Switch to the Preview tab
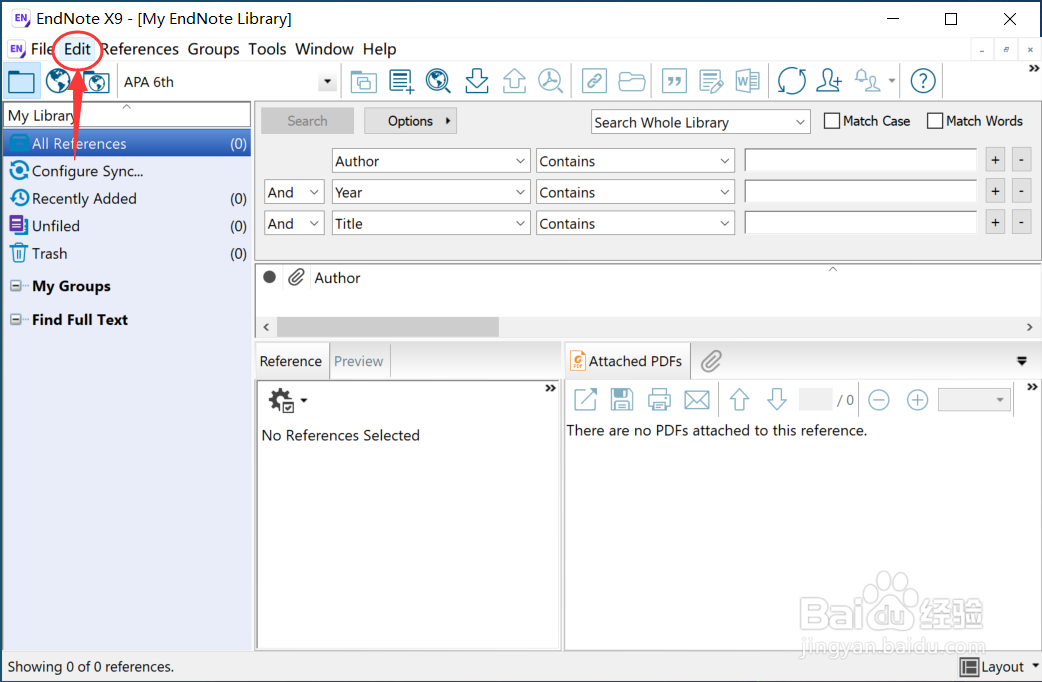This screenshot has width=1042, height=682. (359, 361)
